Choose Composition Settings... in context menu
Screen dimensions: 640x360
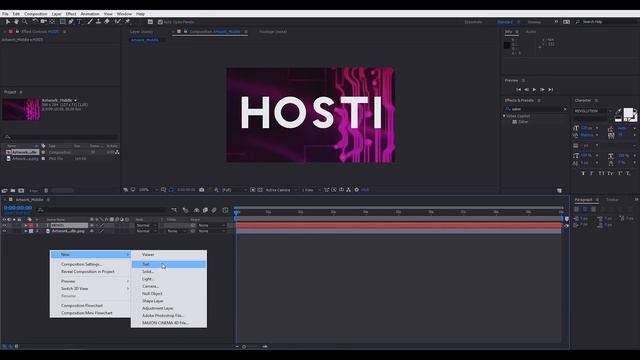[90, 264]
